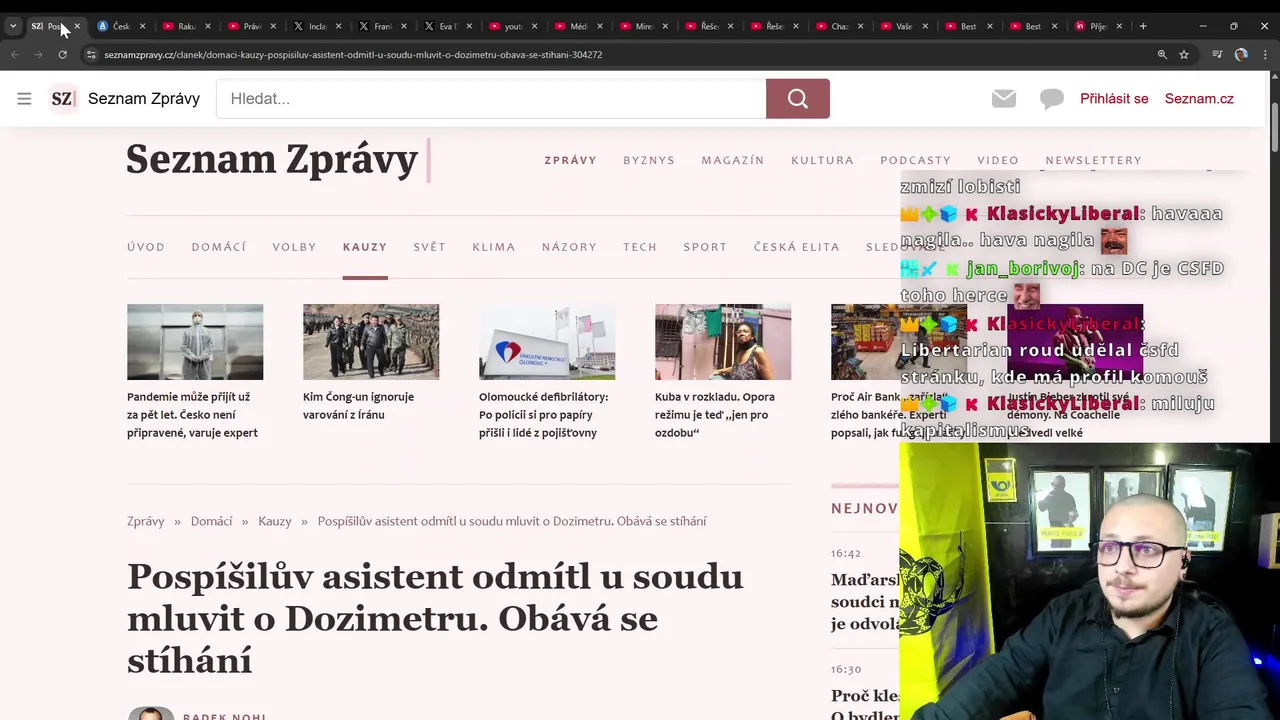Open the chat bubble icon in header

tap(1051, 98)
